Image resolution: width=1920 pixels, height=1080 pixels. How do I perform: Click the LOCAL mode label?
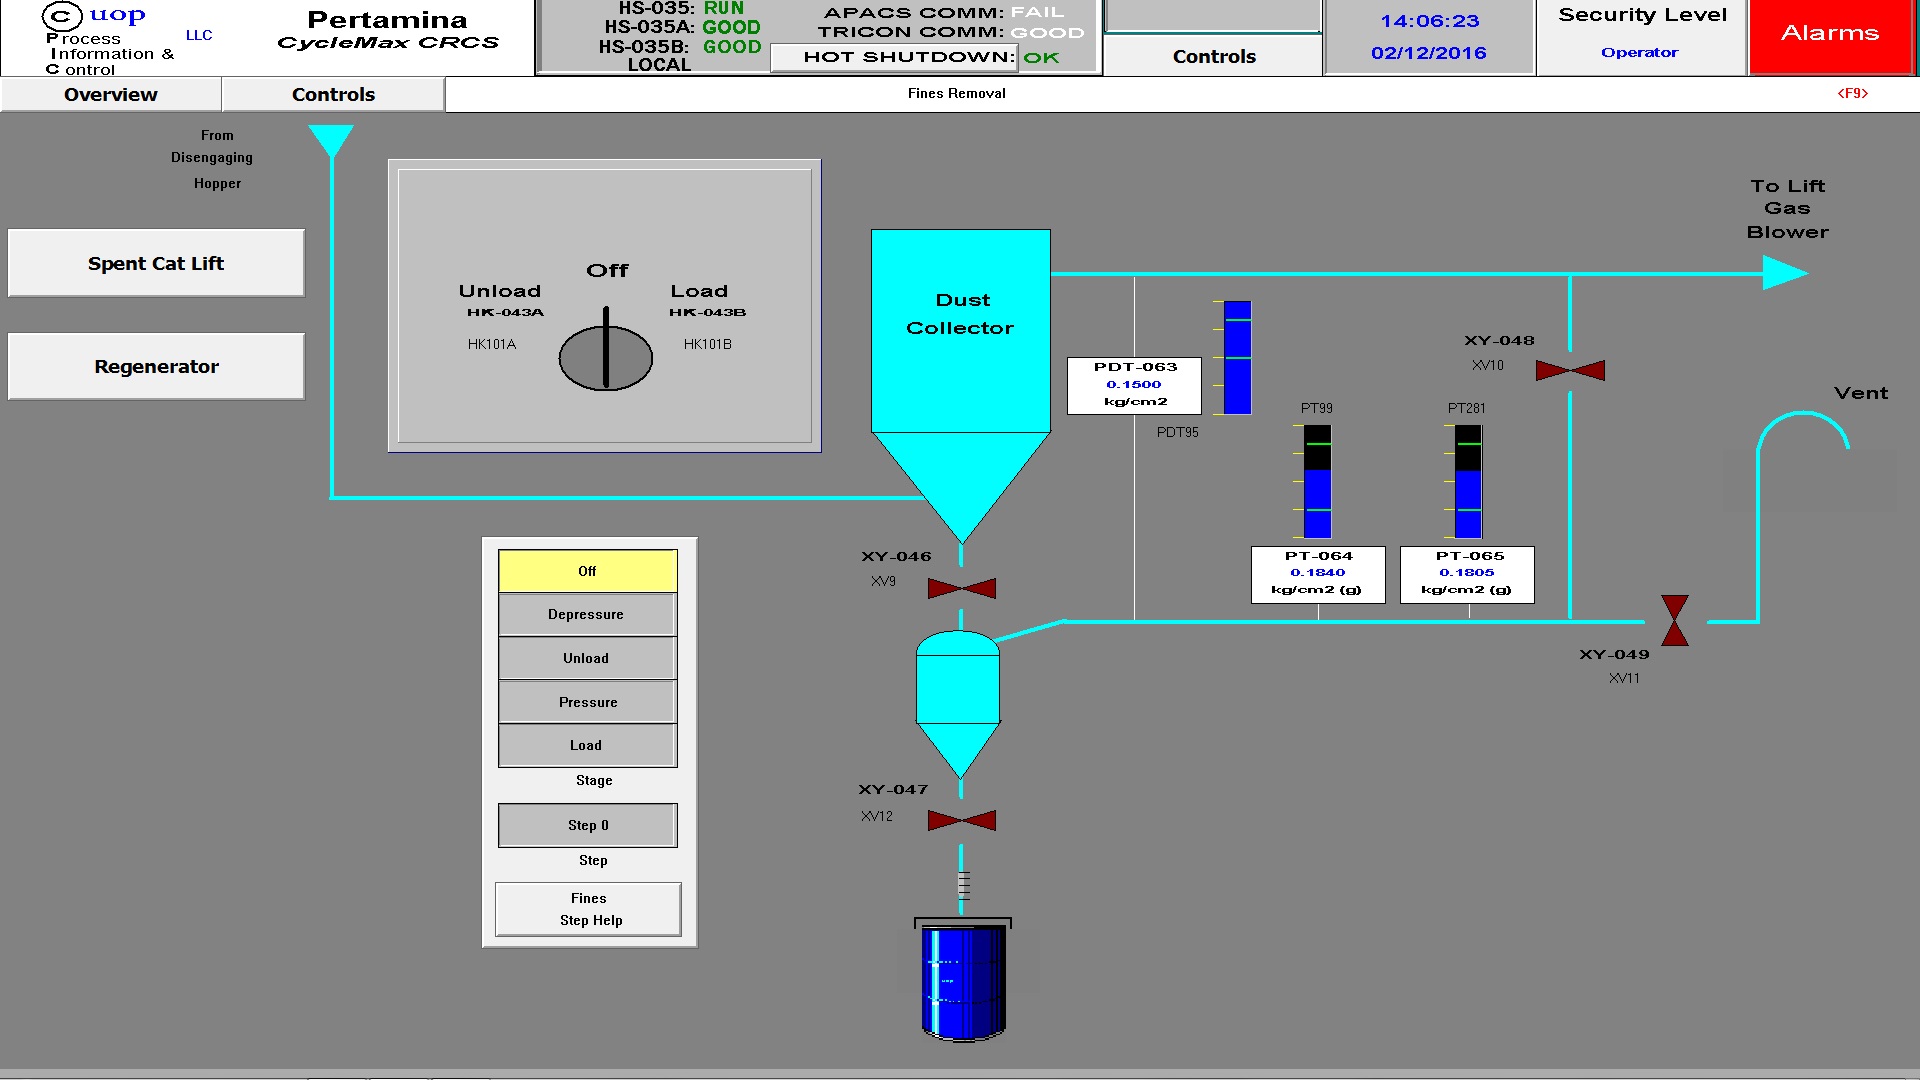(x=659, y=65)
